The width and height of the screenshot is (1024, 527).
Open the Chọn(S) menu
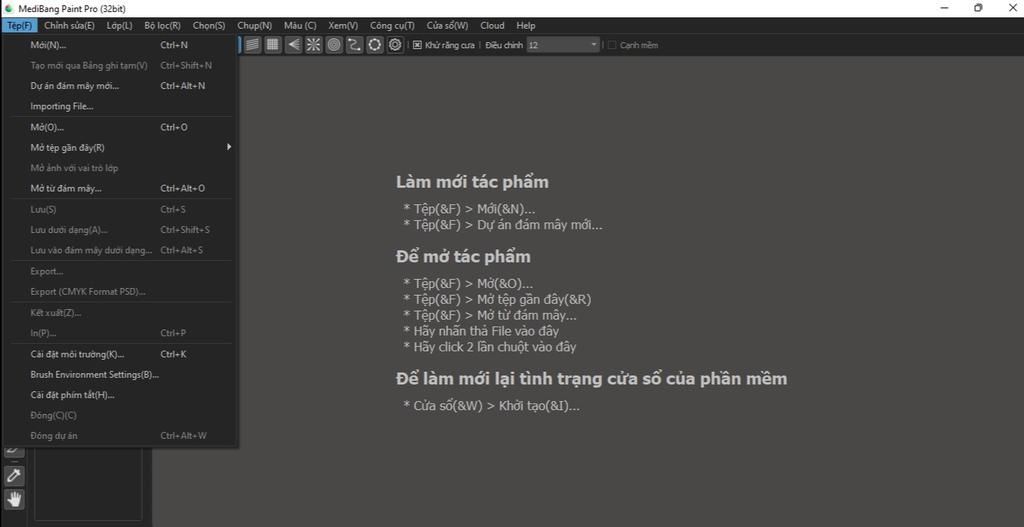pos(209,25)
